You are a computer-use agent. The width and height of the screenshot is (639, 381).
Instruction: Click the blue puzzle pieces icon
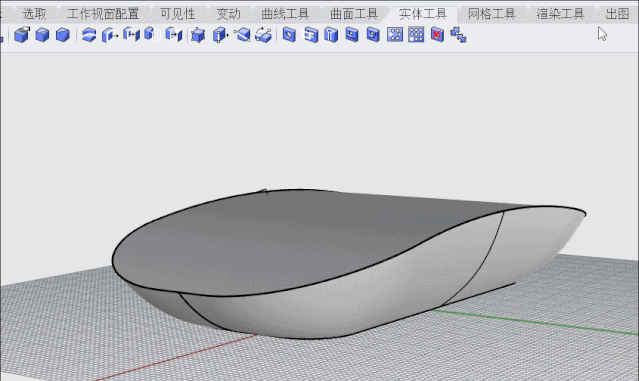(x=458, y=35)
